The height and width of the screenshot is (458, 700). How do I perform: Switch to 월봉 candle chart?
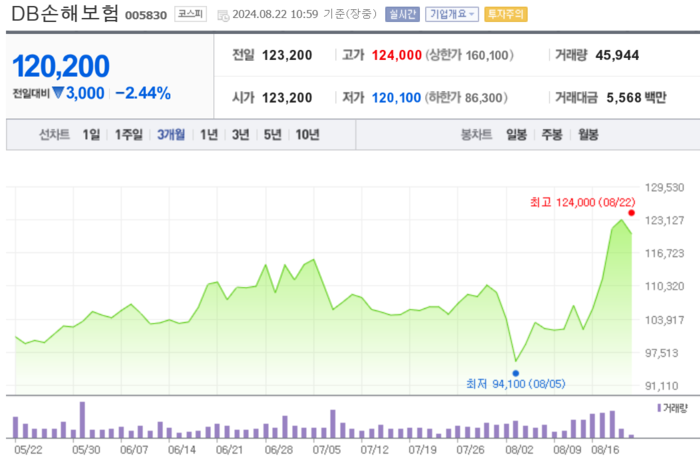coord(588,134)
